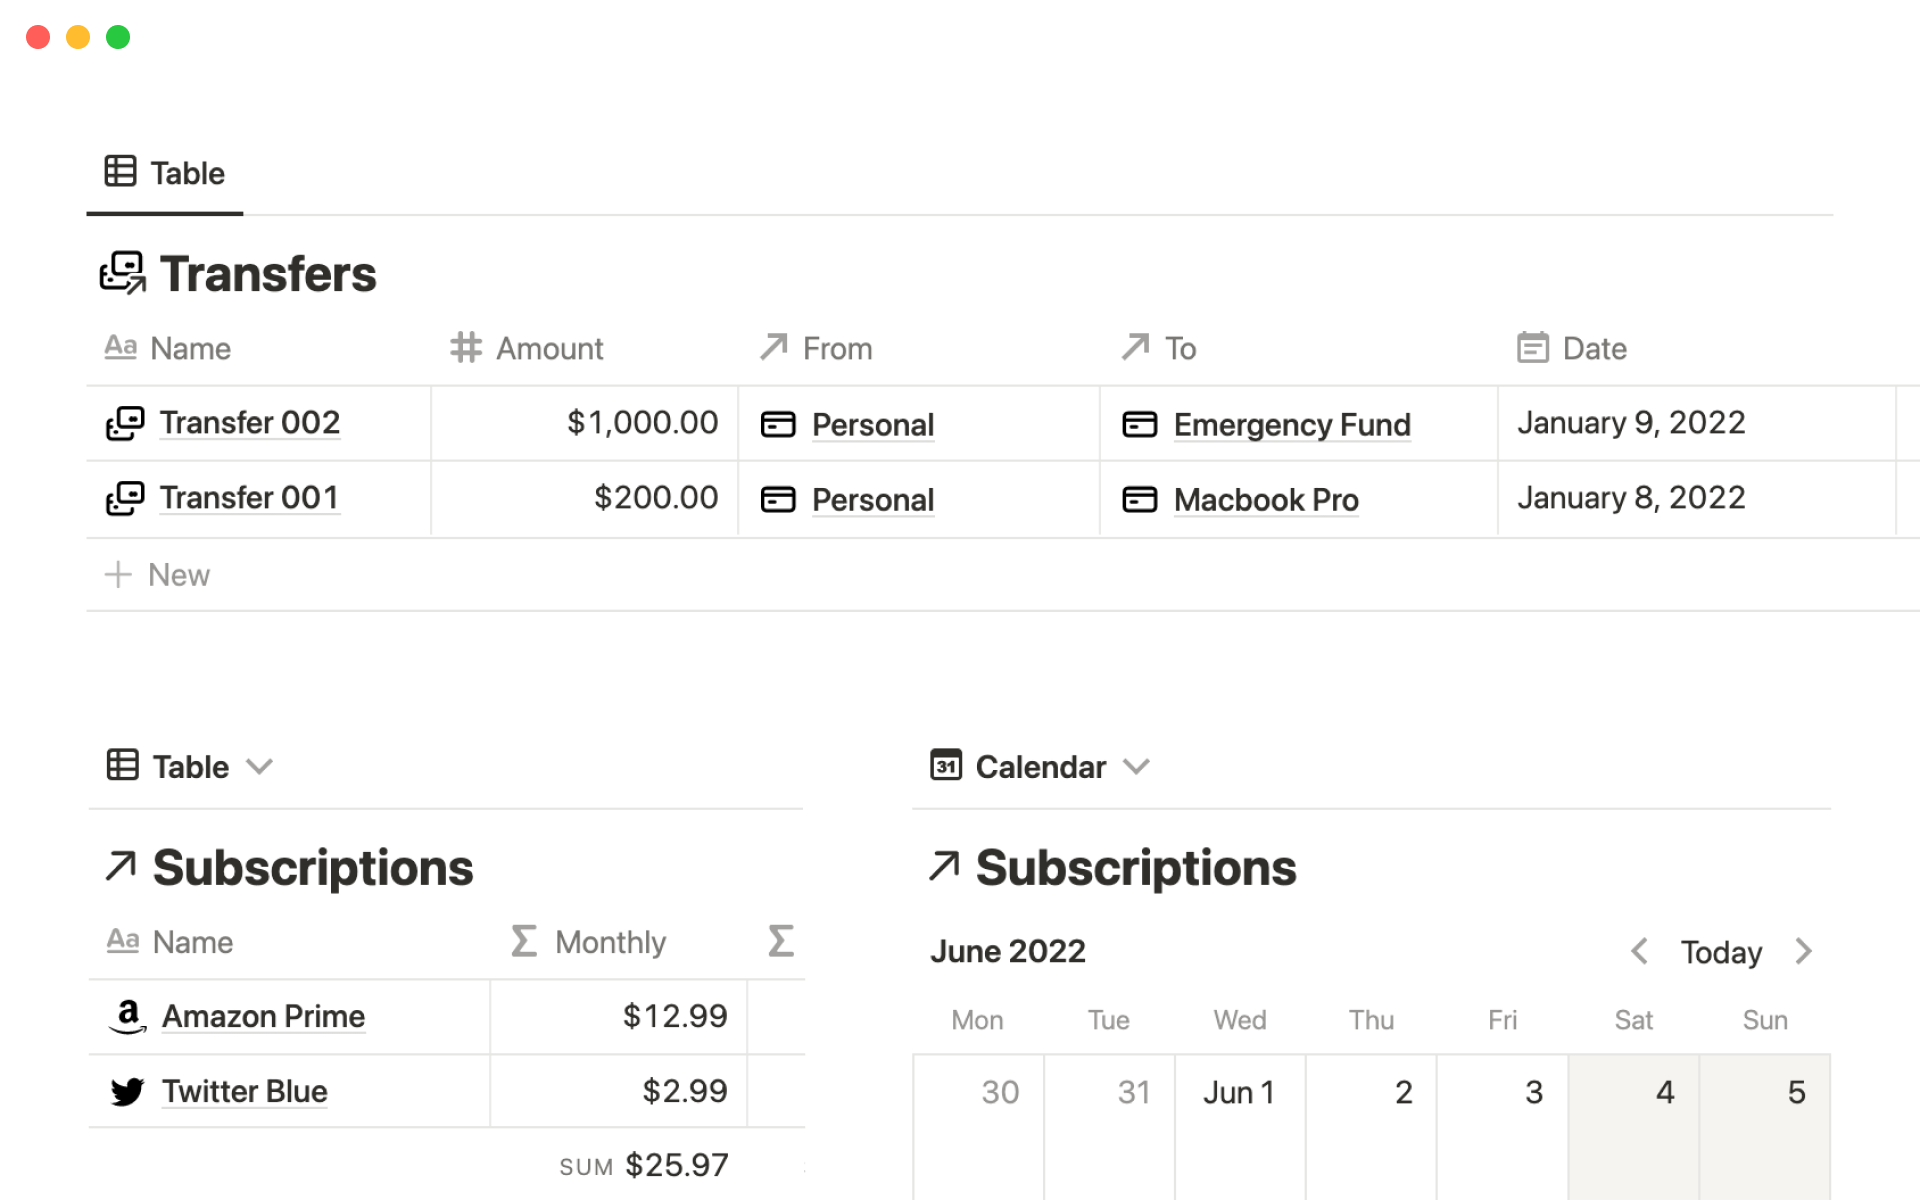Click the Transfer 002 row icon
Viewport: 1920px width, 1200px height.
pos(125,423)
